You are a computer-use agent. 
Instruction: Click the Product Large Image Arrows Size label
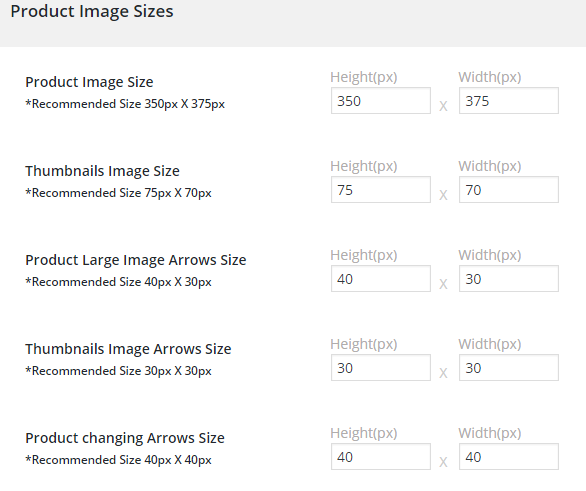click(136, 260)
